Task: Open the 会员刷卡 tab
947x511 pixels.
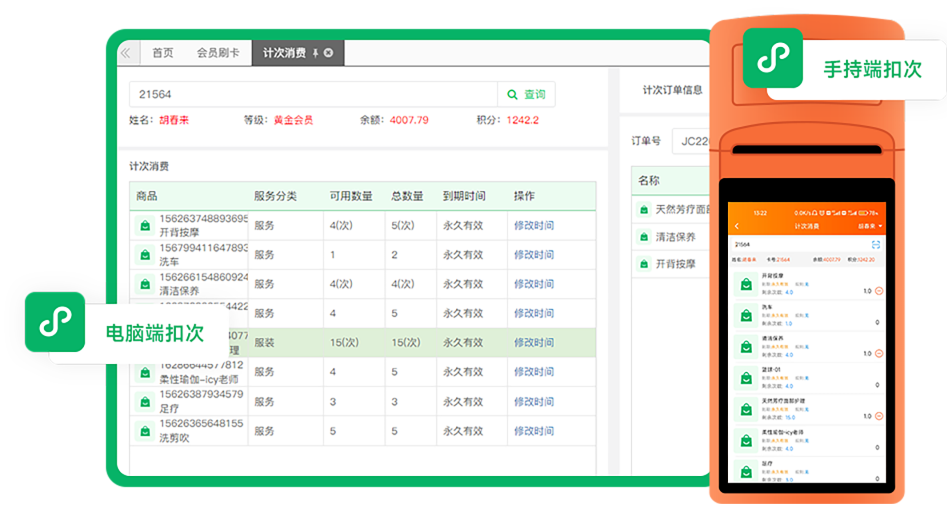Action: pyautogui.click(x=217, y=53)
